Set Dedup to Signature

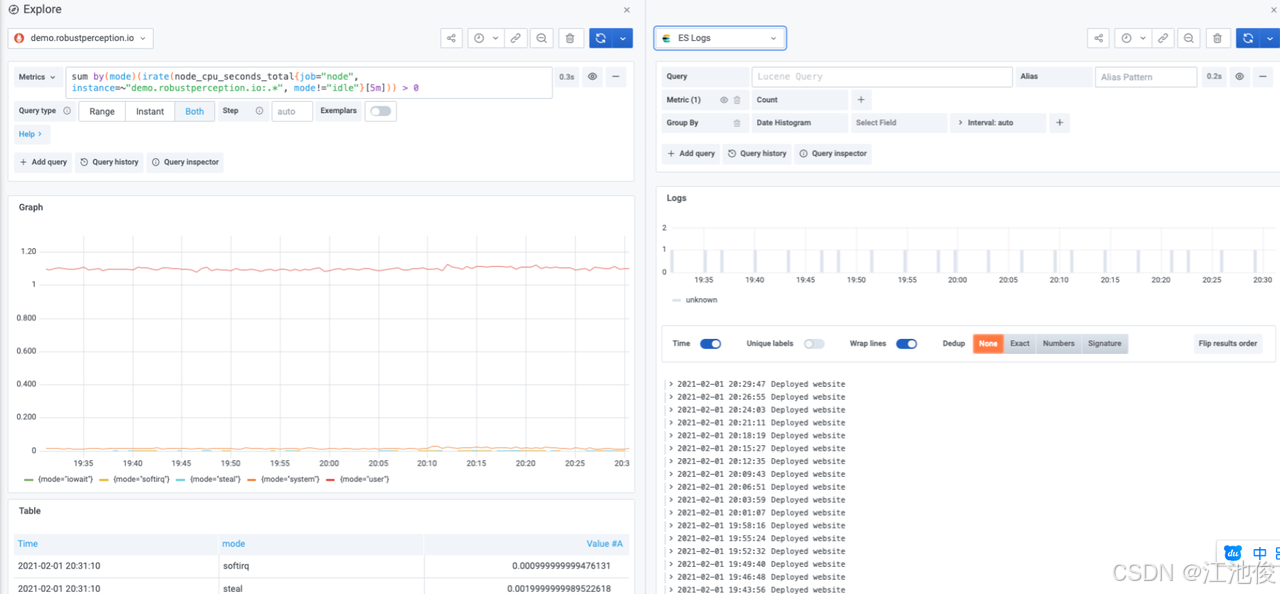1104,344
